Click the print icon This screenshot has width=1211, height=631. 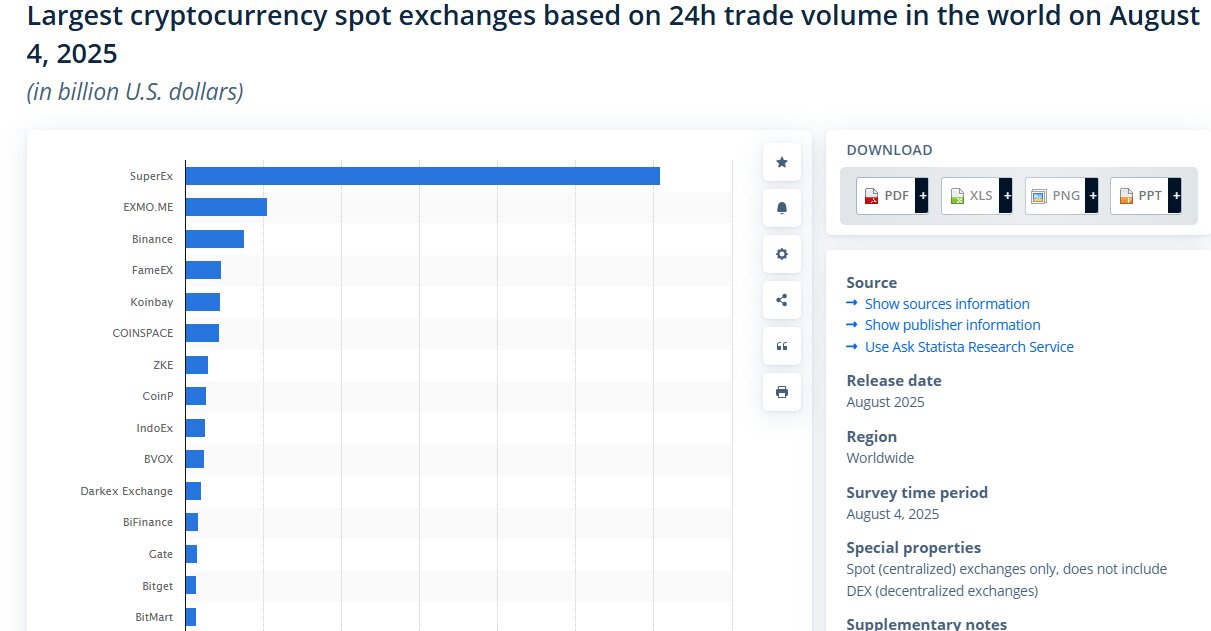point(782,392)
